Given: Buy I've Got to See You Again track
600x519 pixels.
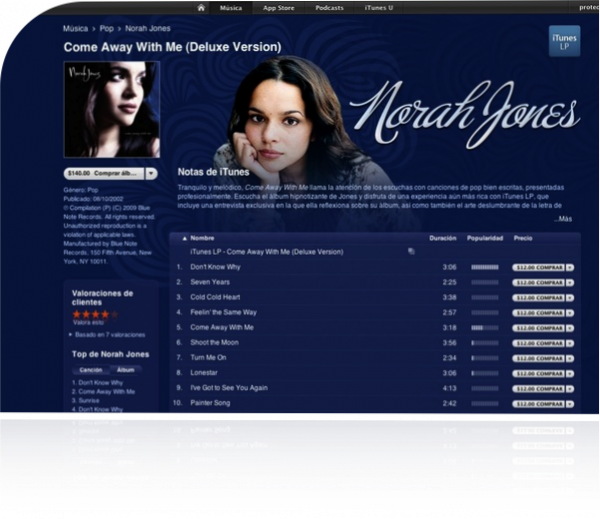Looking at the screenshot, I should click(x=538, y=388).
